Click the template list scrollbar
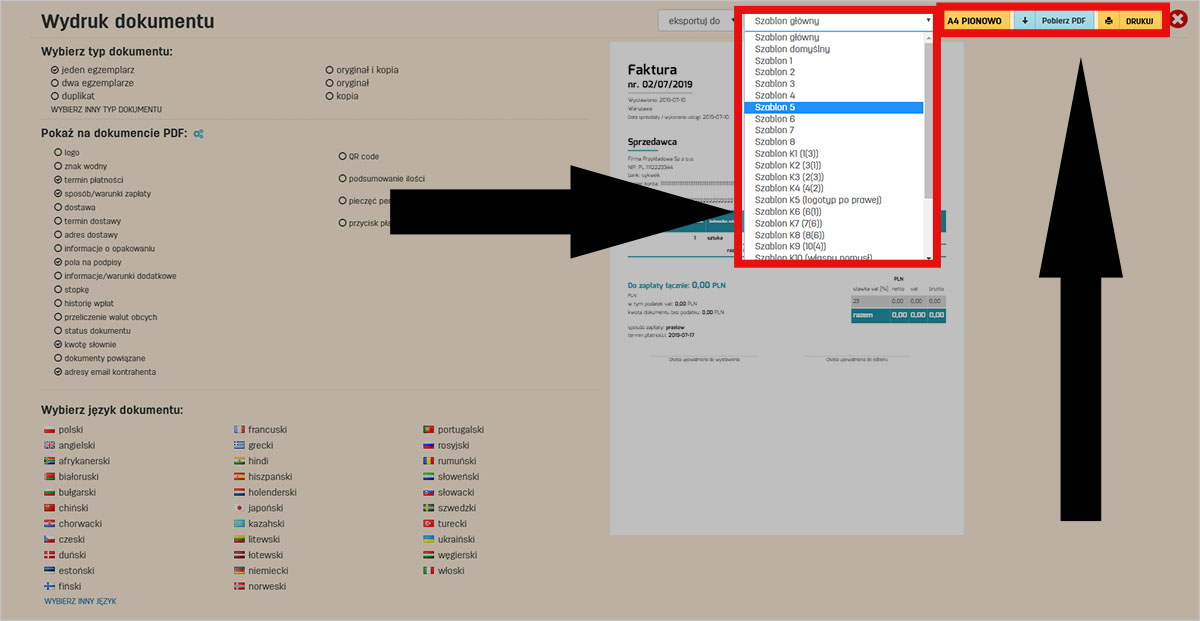The width and height of the screenshot is (1200, 621). (929, 120)
